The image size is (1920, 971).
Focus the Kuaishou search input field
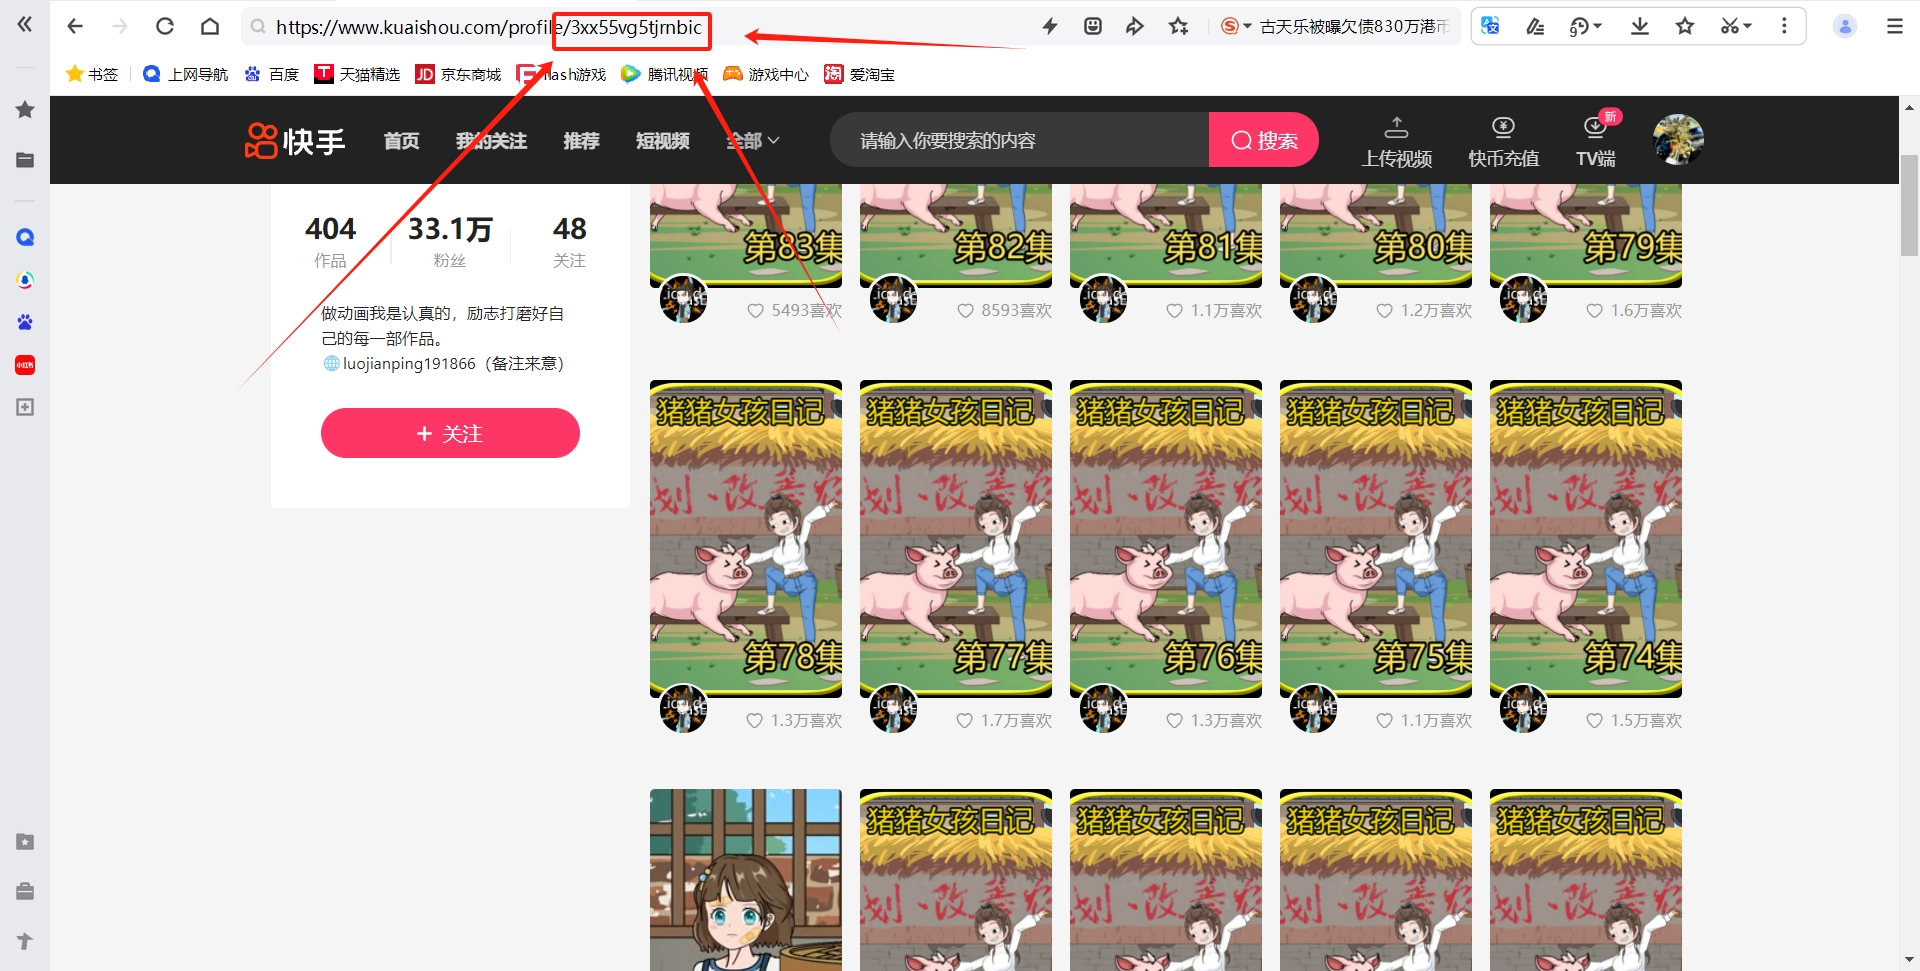tap(1020, 140)
